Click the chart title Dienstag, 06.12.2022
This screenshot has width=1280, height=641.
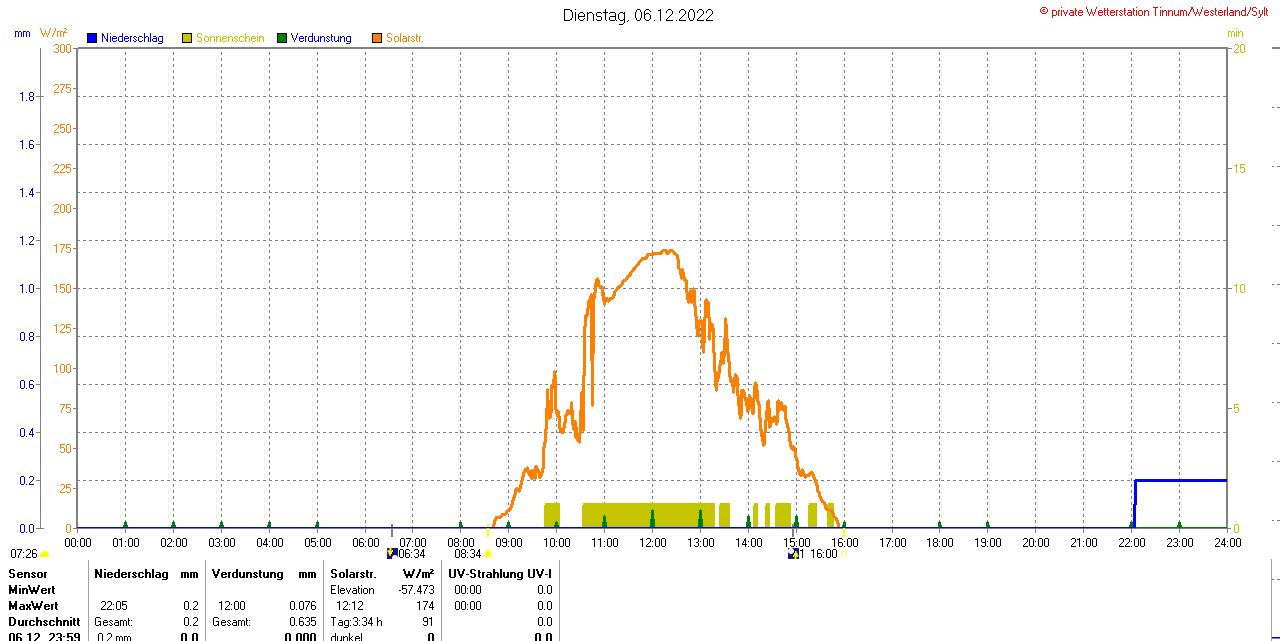(x=638, y=15)
